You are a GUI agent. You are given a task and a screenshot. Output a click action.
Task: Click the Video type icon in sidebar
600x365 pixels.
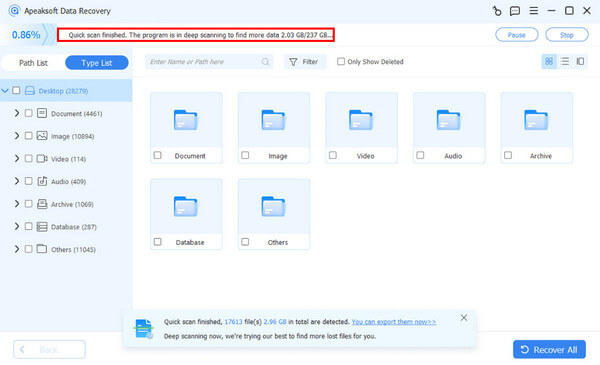pyautogui.click(x=42, y=158)
